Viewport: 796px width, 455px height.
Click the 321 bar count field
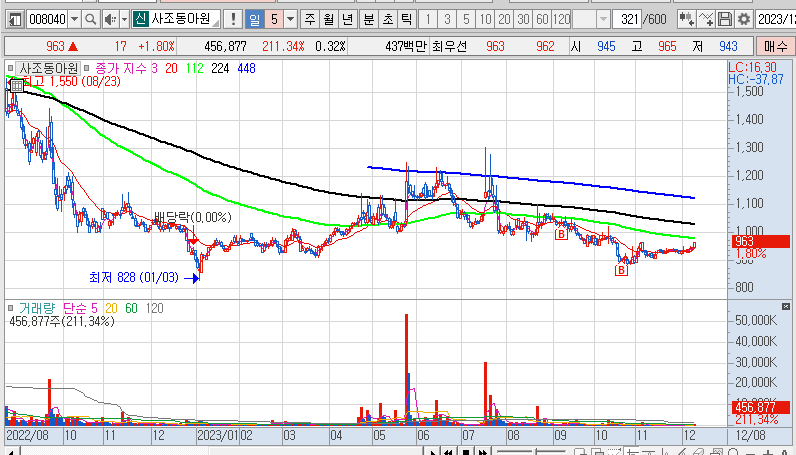[627, 20]
